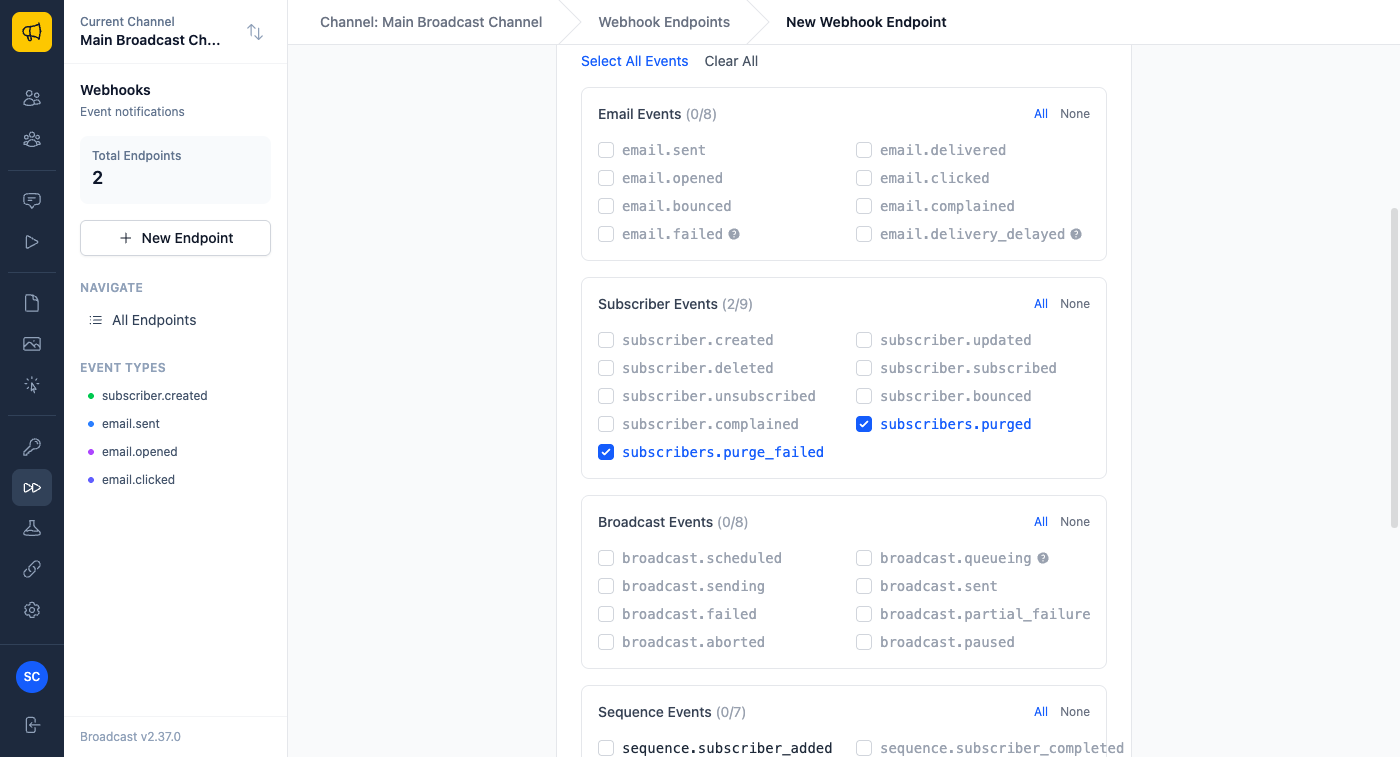This screenshot has height=757, width=1400.
Task: Select the fast-forward webhooks icon
Action: tap(32, 488)
